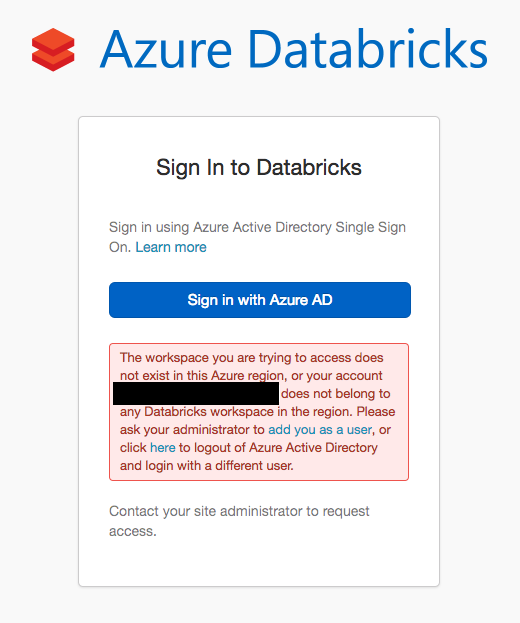This screenshot has width=520, height=623.
Task: Follow the 'add you as a user' link
Action: [320, 430]
